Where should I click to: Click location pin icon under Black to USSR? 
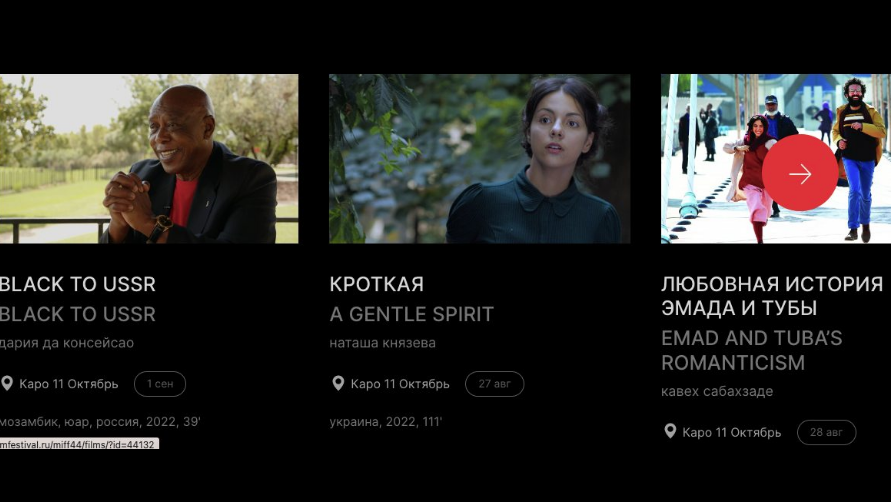[x=7, y=383]
